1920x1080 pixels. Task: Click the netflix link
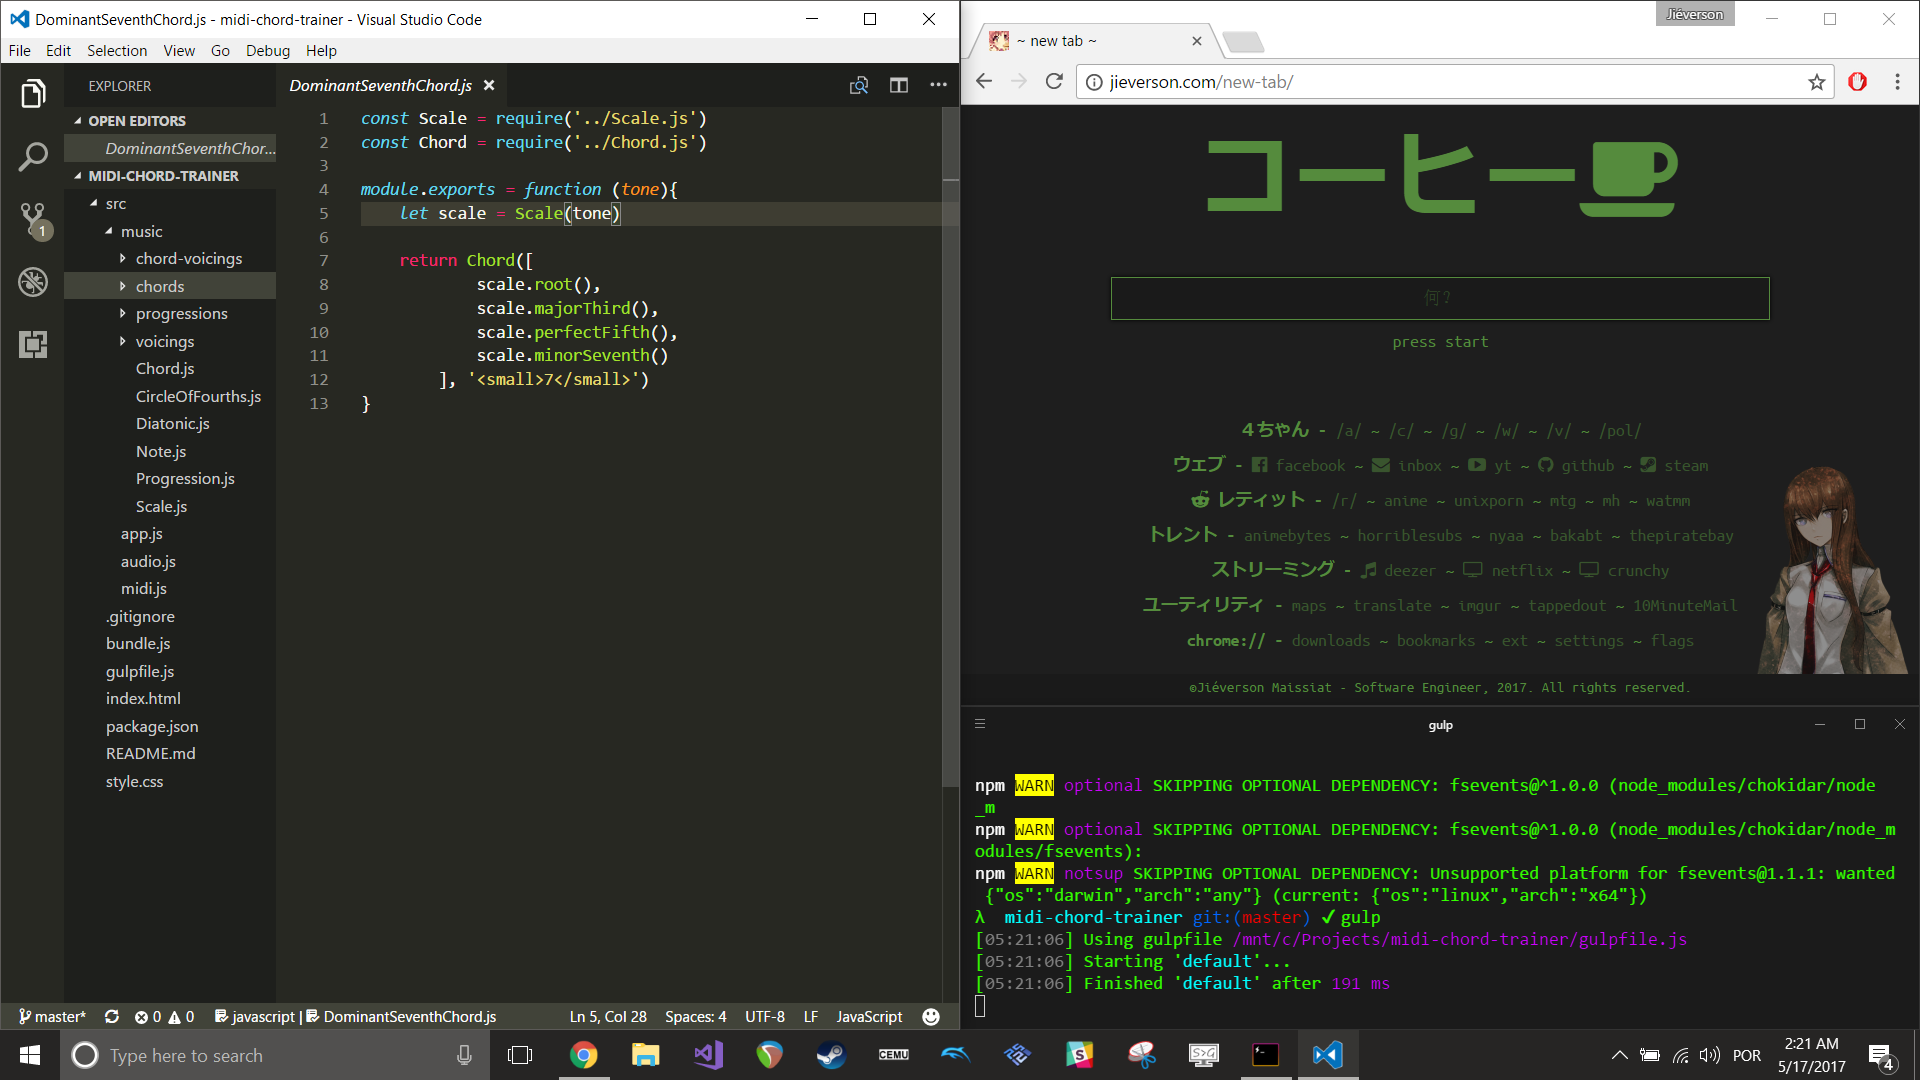[x=1521, y=571]
